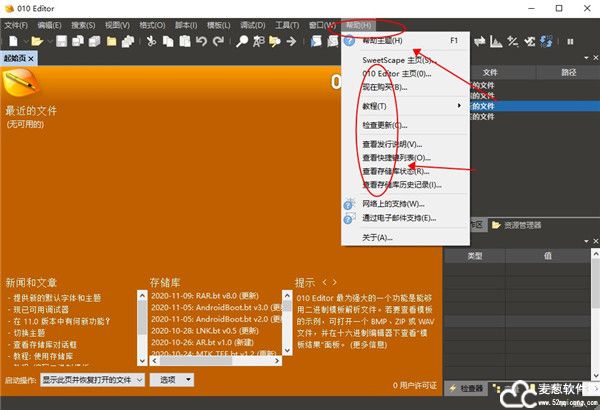The height and width of the screenshot is (410, 600).
Task: Open the 切换主题 news link
Action: [x=29, y=333]
